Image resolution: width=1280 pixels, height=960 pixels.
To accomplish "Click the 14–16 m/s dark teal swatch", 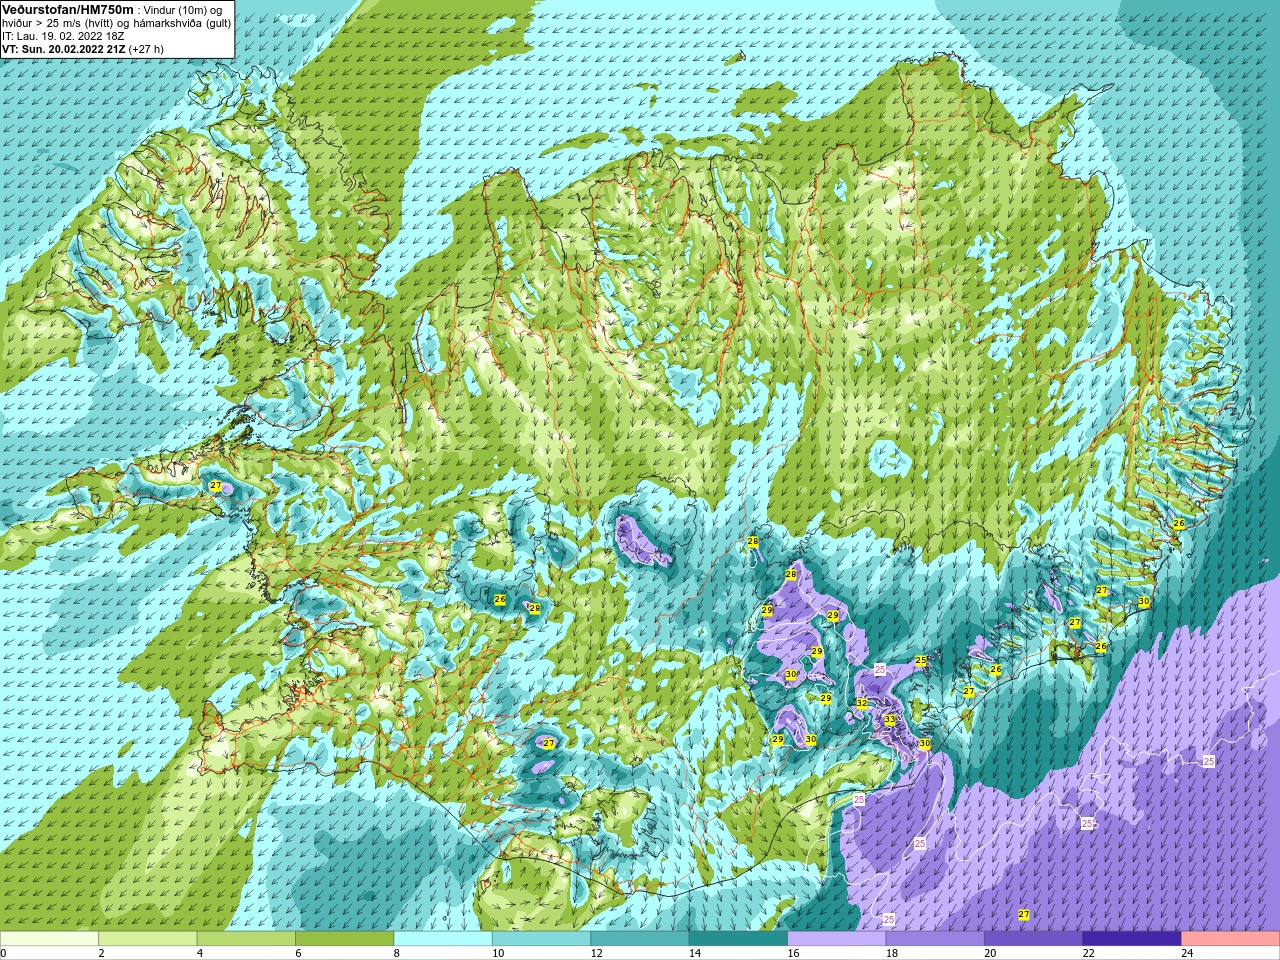I will [x=738, y=939].
